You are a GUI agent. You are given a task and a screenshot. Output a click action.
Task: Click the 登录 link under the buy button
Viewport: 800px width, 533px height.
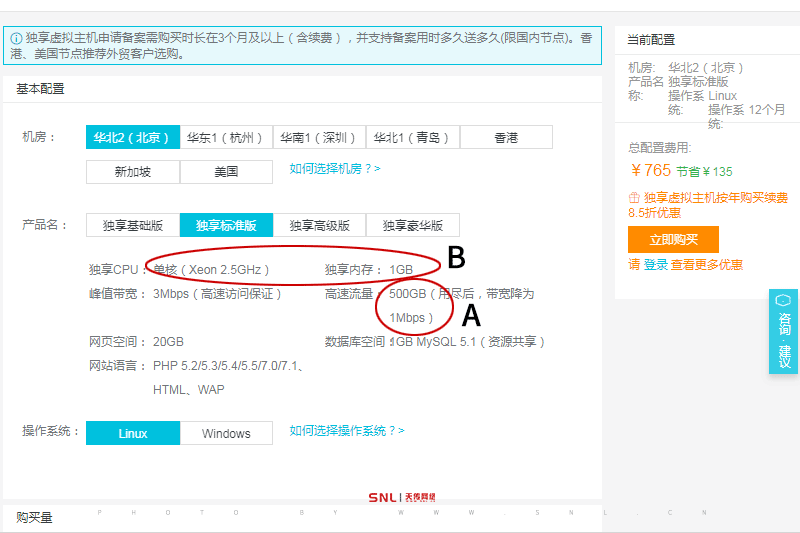tap(656, 265)
